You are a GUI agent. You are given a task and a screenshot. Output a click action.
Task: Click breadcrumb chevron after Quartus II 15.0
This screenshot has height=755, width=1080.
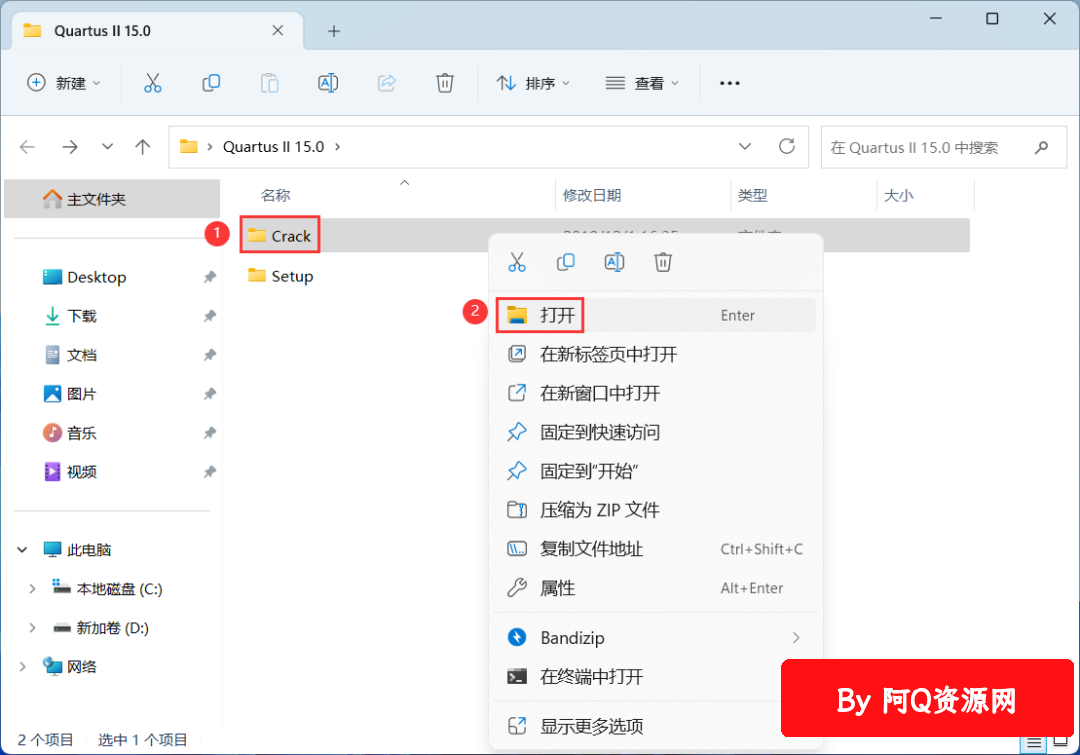click(x=338, y=147)
